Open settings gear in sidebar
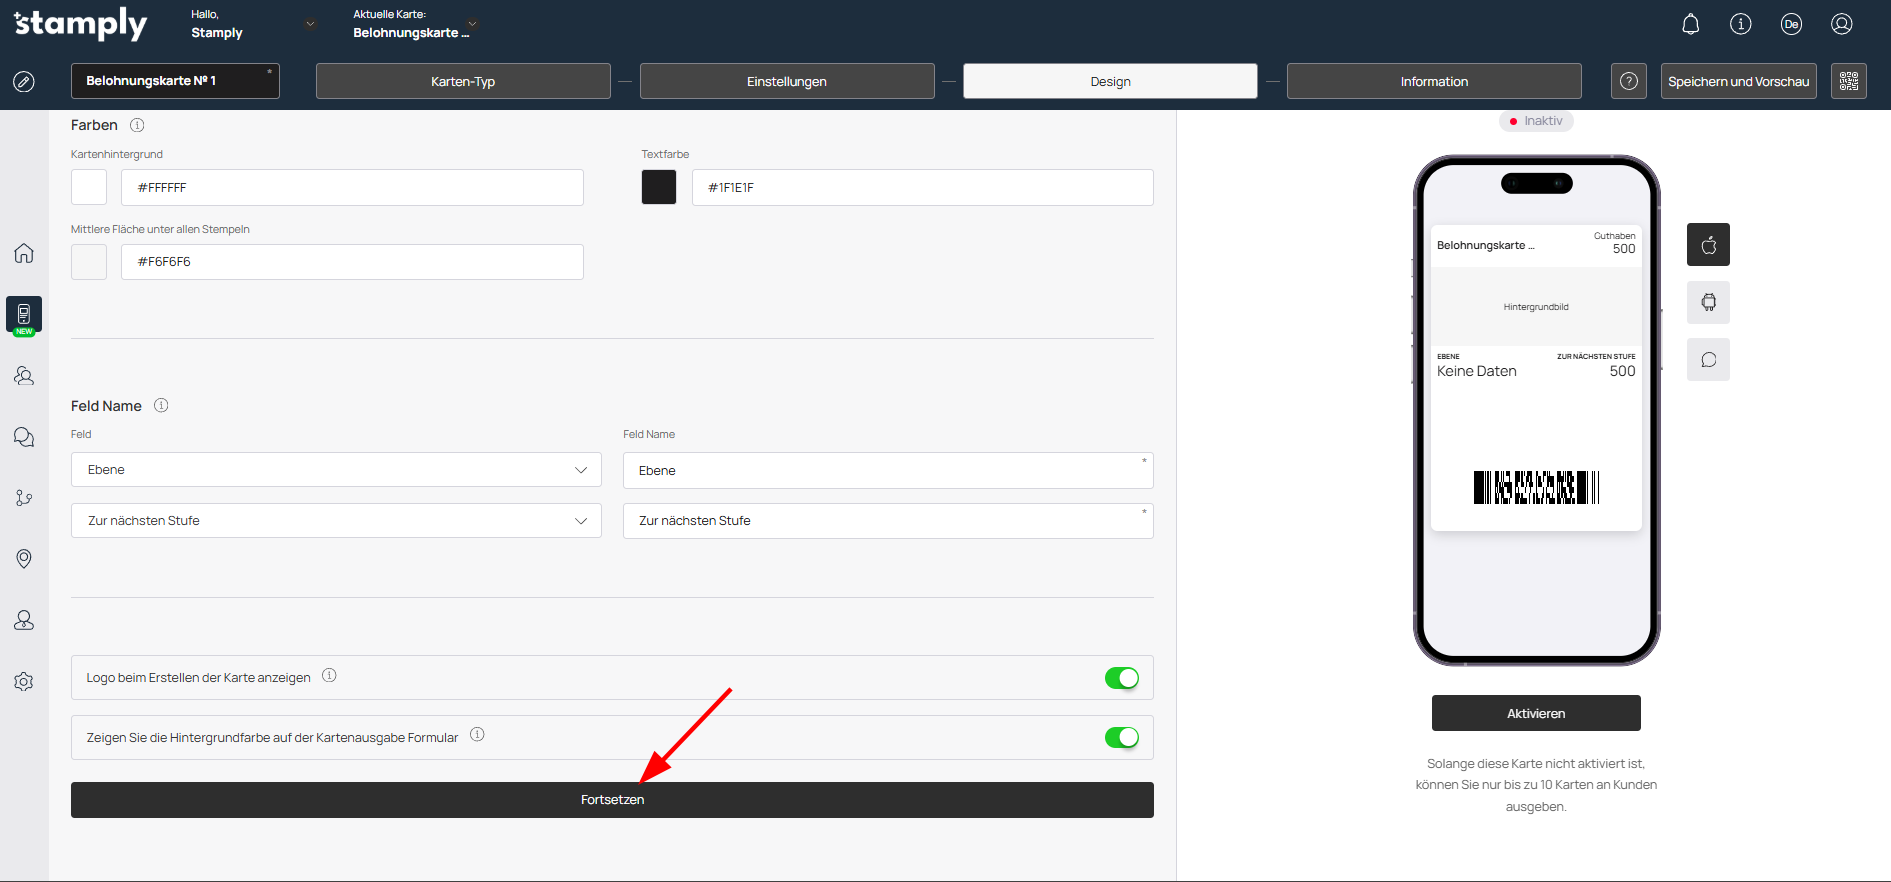This screenshot has height=882, width=1891. pyautogui.click(x=24, y=682)
